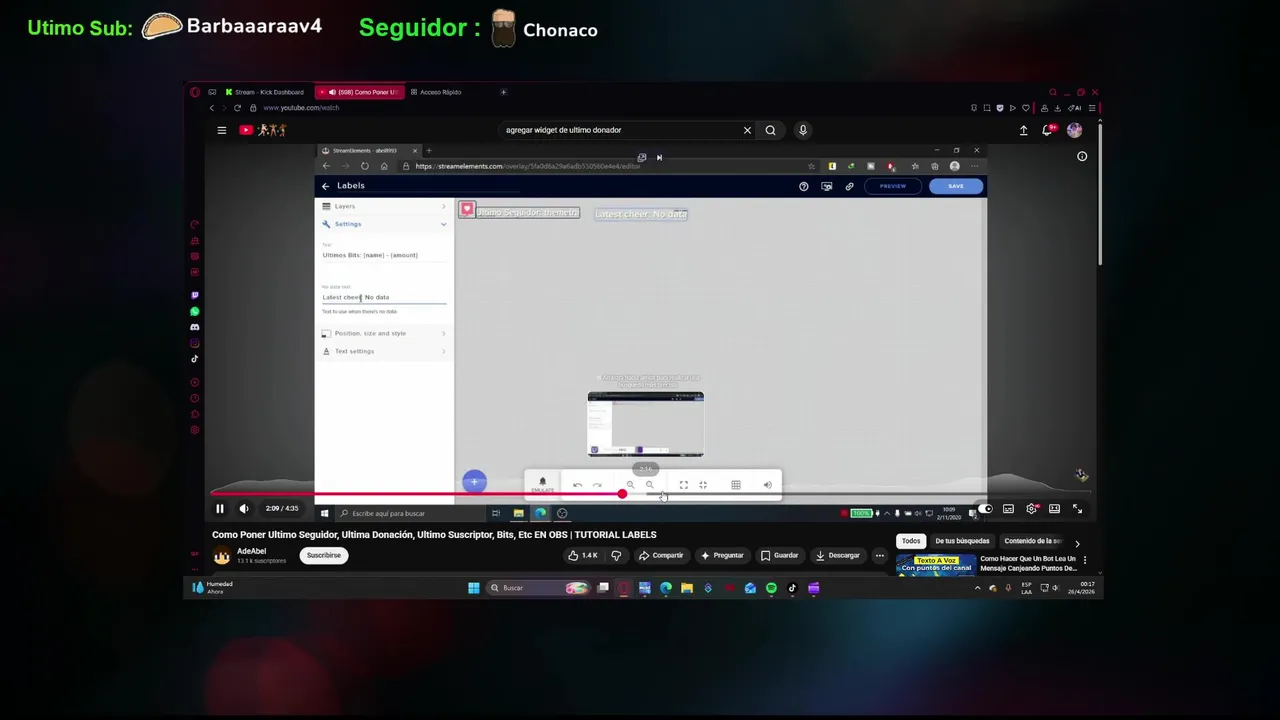Open options for the recommended bot video
This screenshot has width=1280, height=720.
pyautogui.click(x=1085, y=560)
